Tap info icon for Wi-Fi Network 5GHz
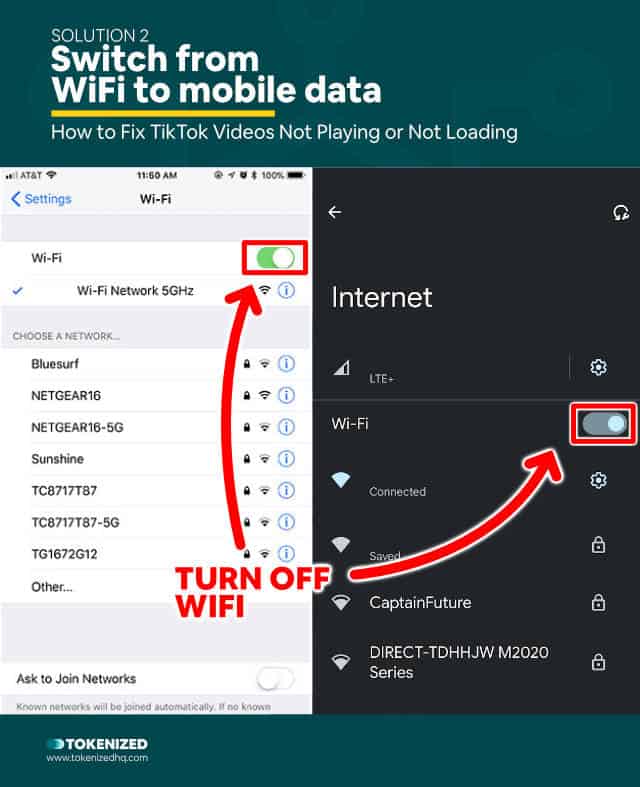640x787 pixels. [287, 291]
